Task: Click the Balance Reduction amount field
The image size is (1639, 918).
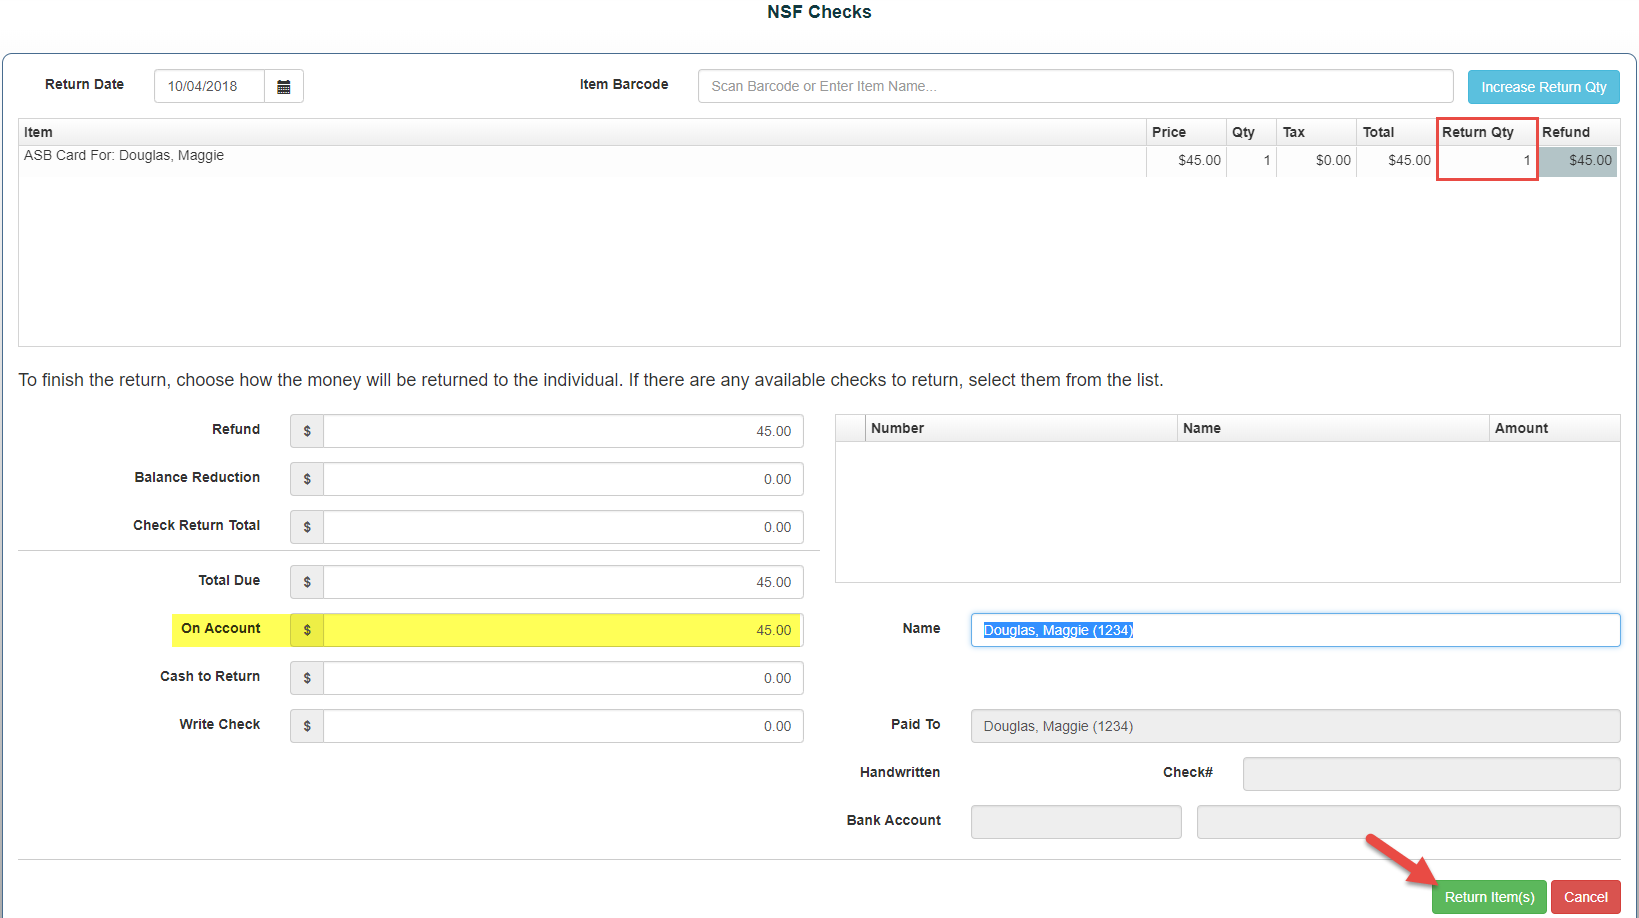Action: point(563,479)
